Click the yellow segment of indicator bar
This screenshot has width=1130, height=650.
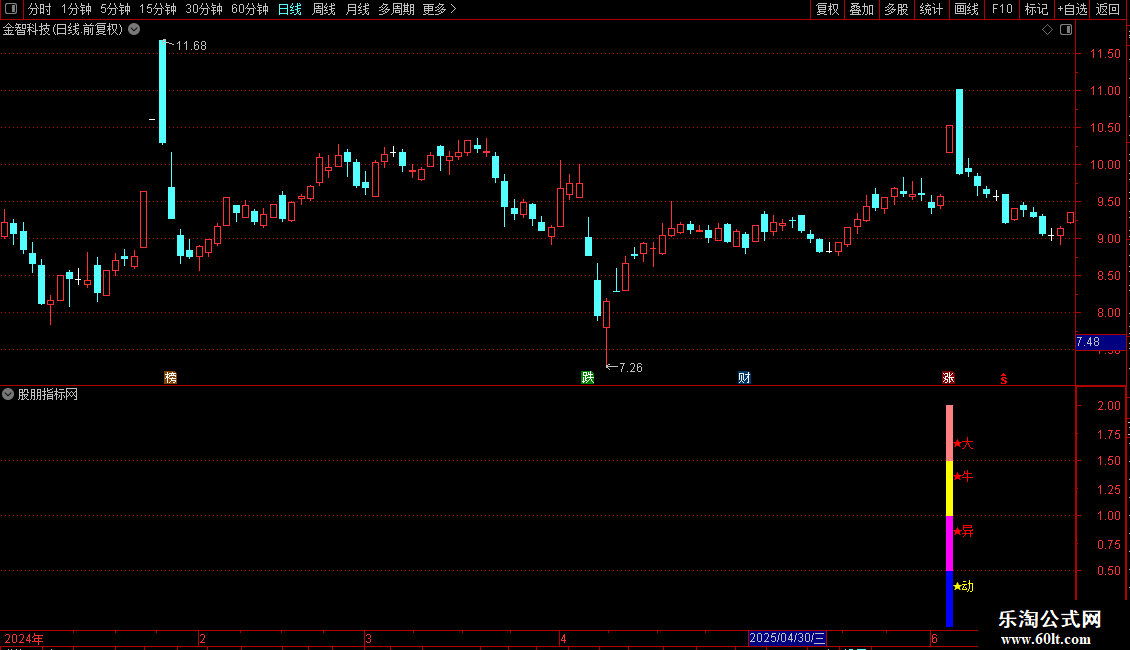pyautogui.click(x=949, y=489)
